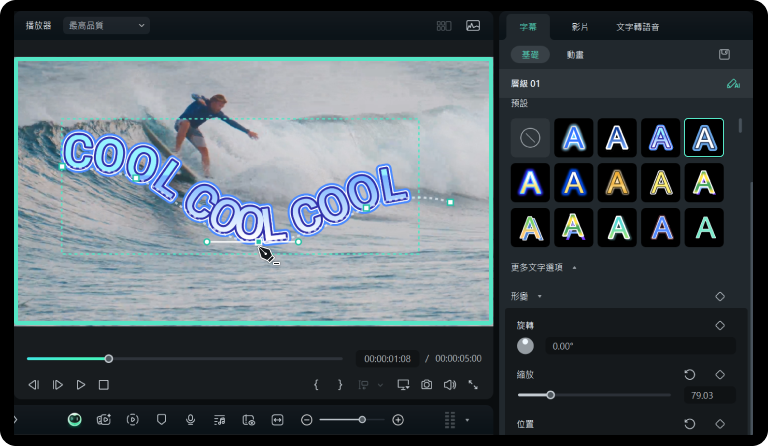Screen dimensions: 768x446
Task: Select the 動畫 sub-tab
Action: pyautogui.click(x=575, y=54)
